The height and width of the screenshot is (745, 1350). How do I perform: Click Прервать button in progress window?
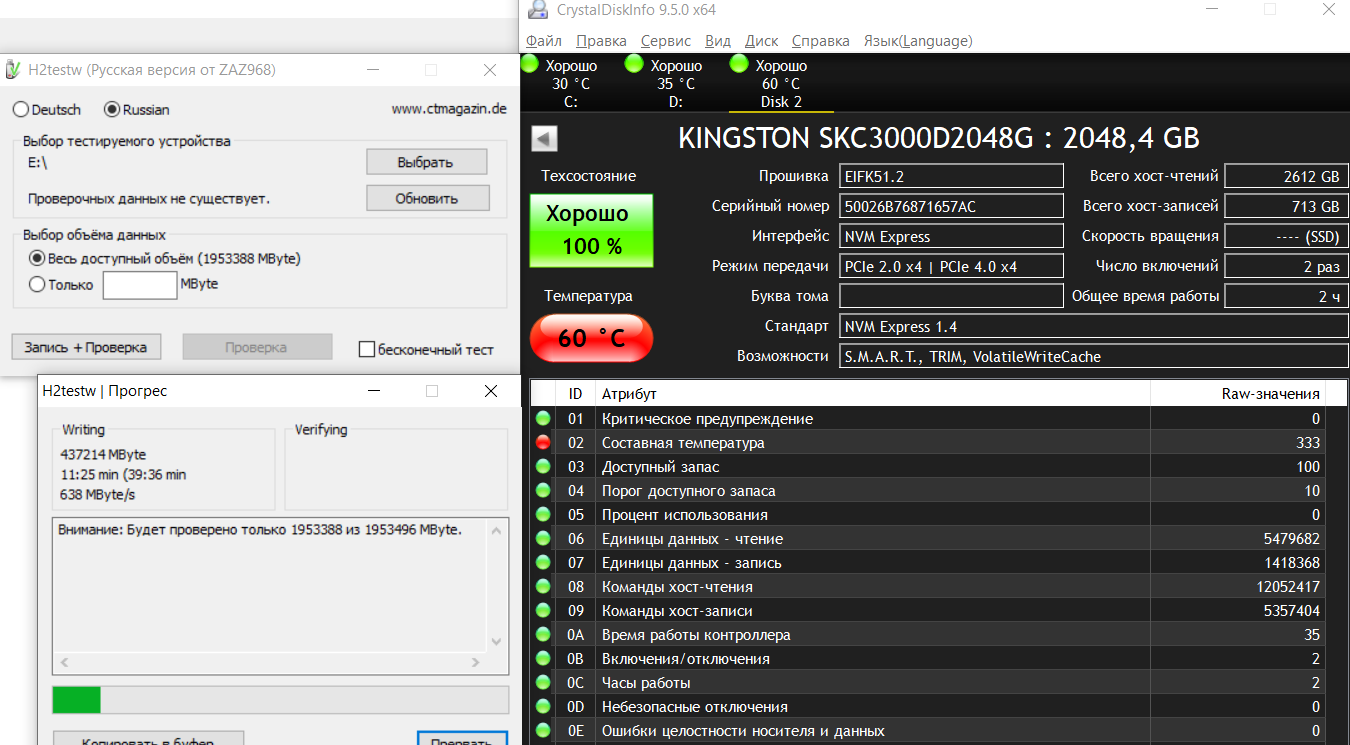click(461, 738)
